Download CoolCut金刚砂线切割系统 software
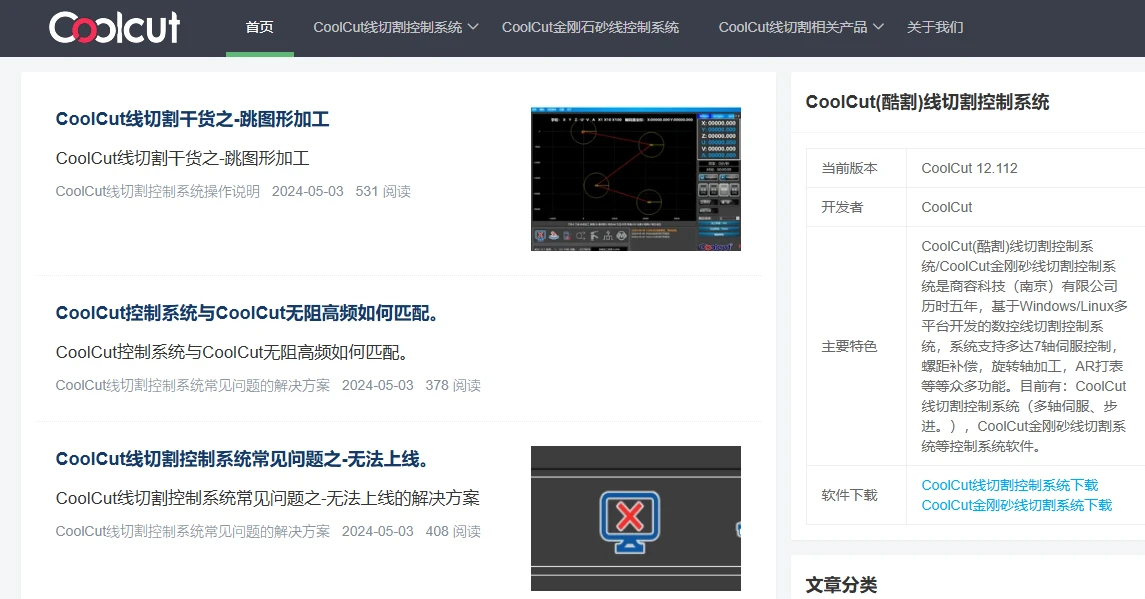 pyautogui.click(x=1016, y=505)
